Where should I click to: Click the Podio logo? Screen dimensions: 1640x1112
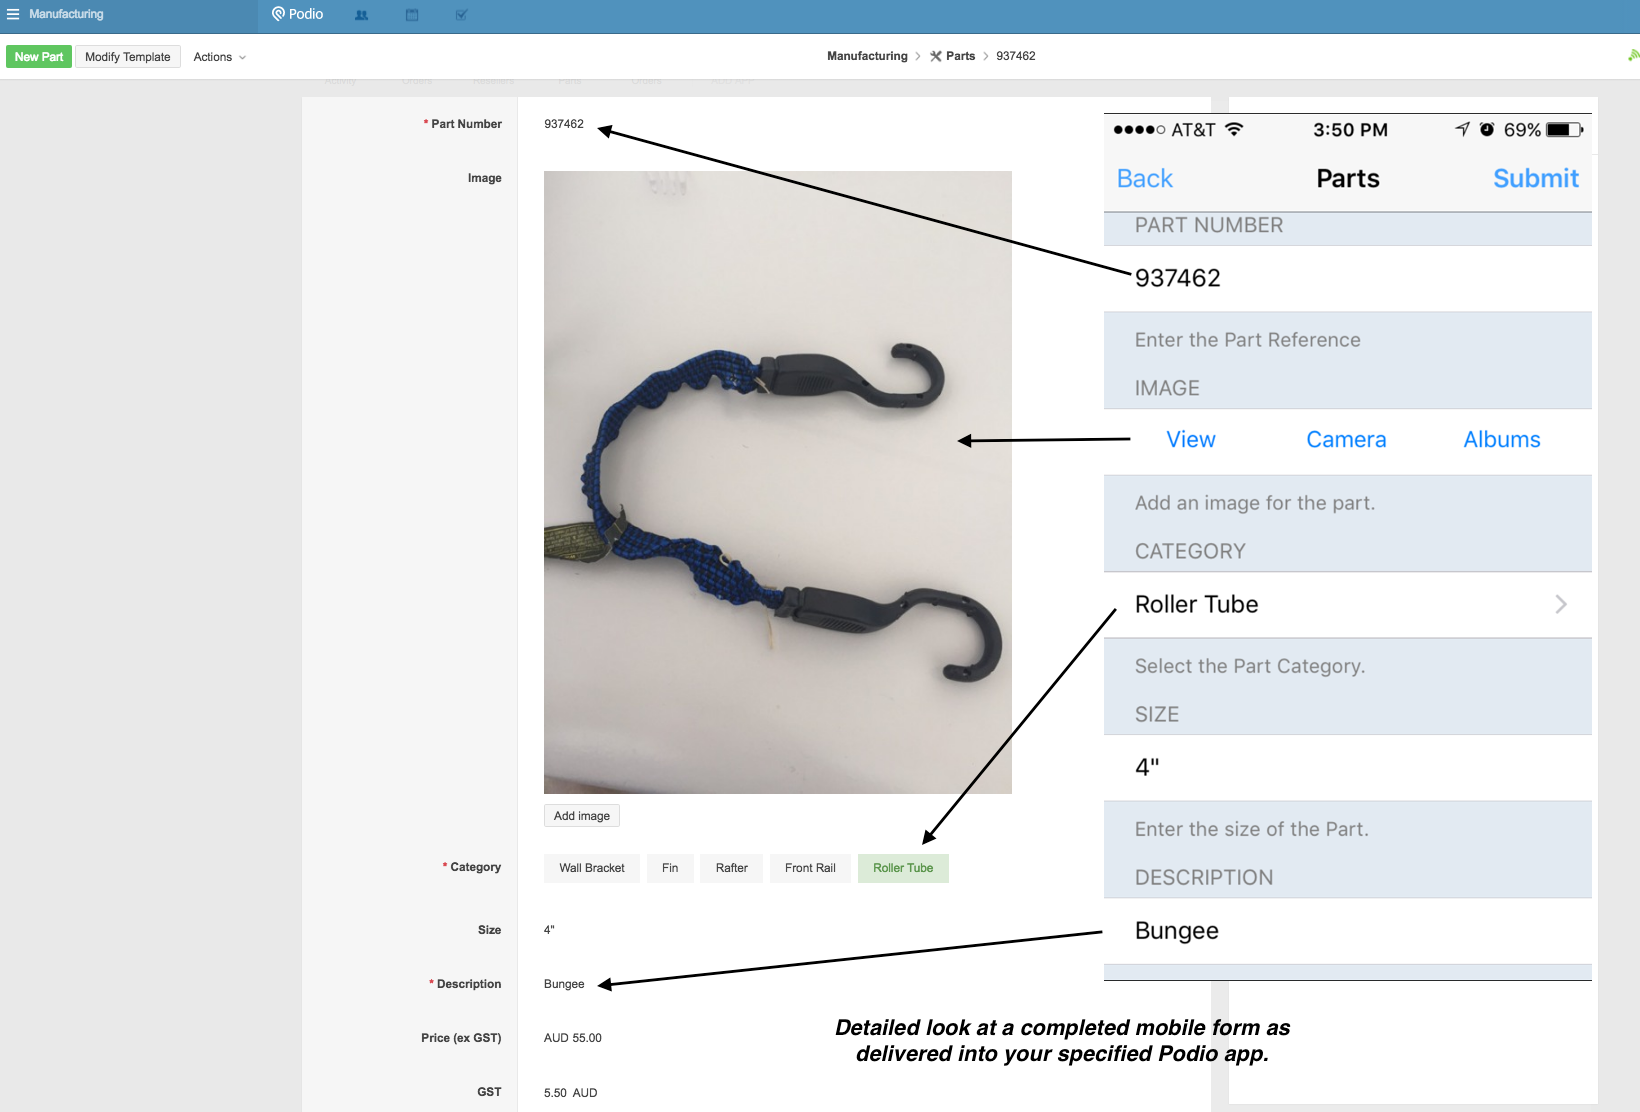[297, 14]
